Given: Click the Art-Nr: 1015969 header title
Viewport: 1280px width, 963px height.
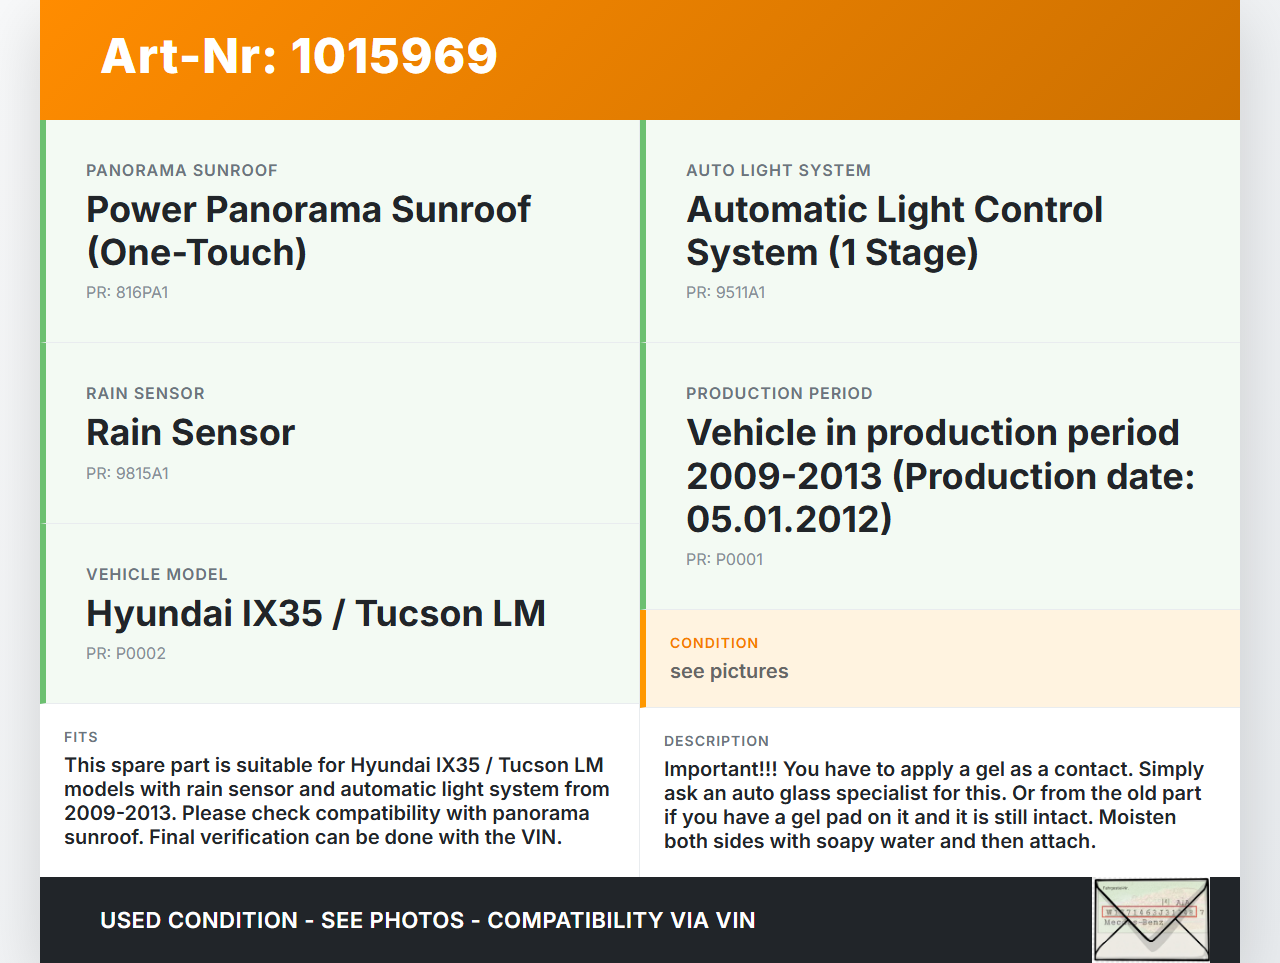Looking at the screenshot, I should click(299, 56).
